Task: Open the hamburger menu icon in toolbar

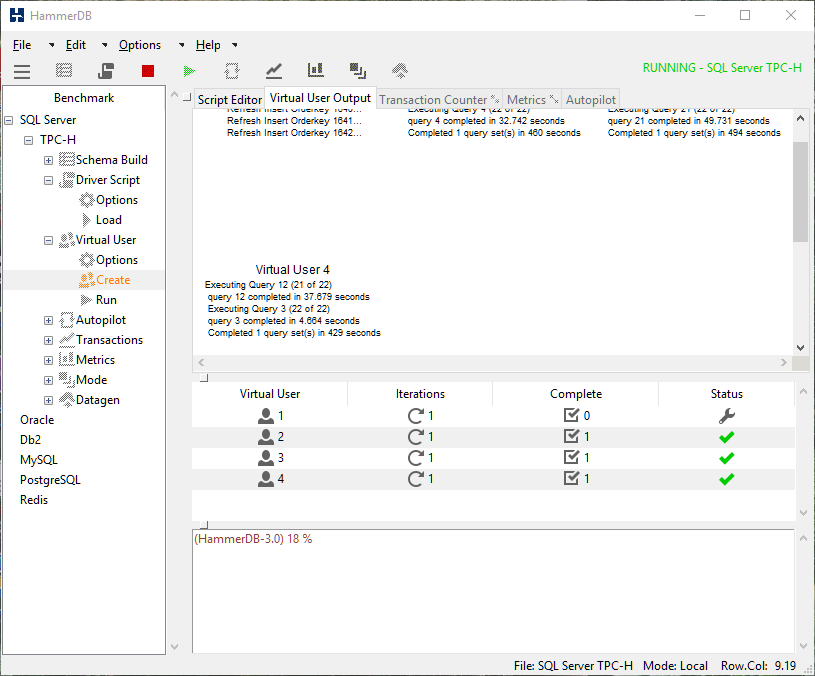Action: tap(22, 71)
